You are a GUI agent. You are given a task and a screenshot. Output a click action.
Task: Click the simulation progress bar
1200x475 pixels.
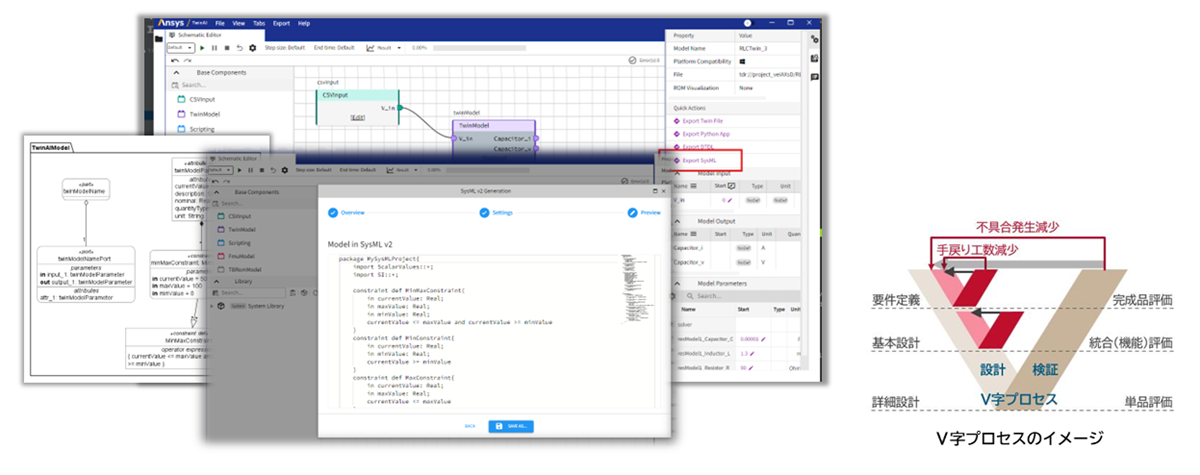tap(481, 47)
